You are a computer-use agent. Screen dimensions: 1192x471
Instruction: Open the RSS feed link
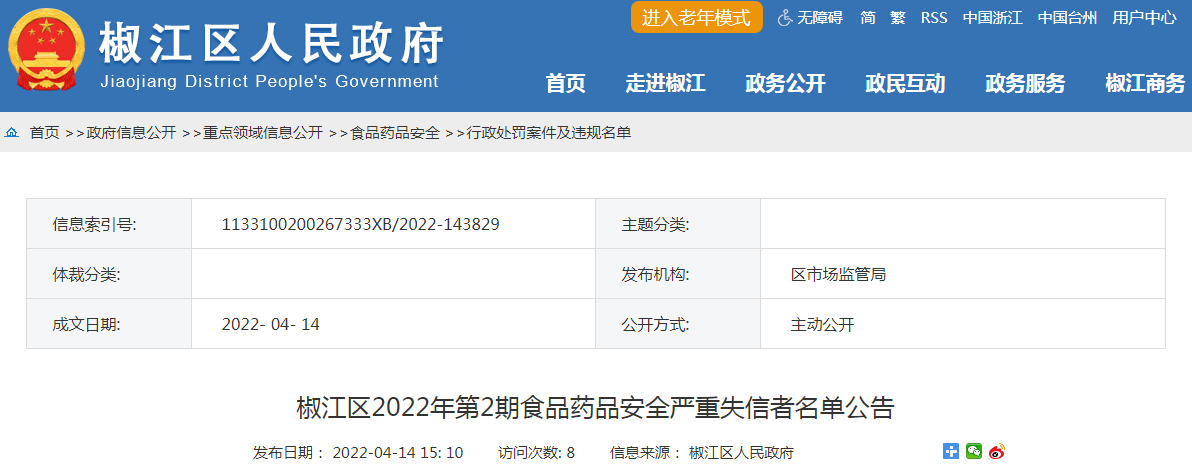pyautogui.click(x=934, y=17)
